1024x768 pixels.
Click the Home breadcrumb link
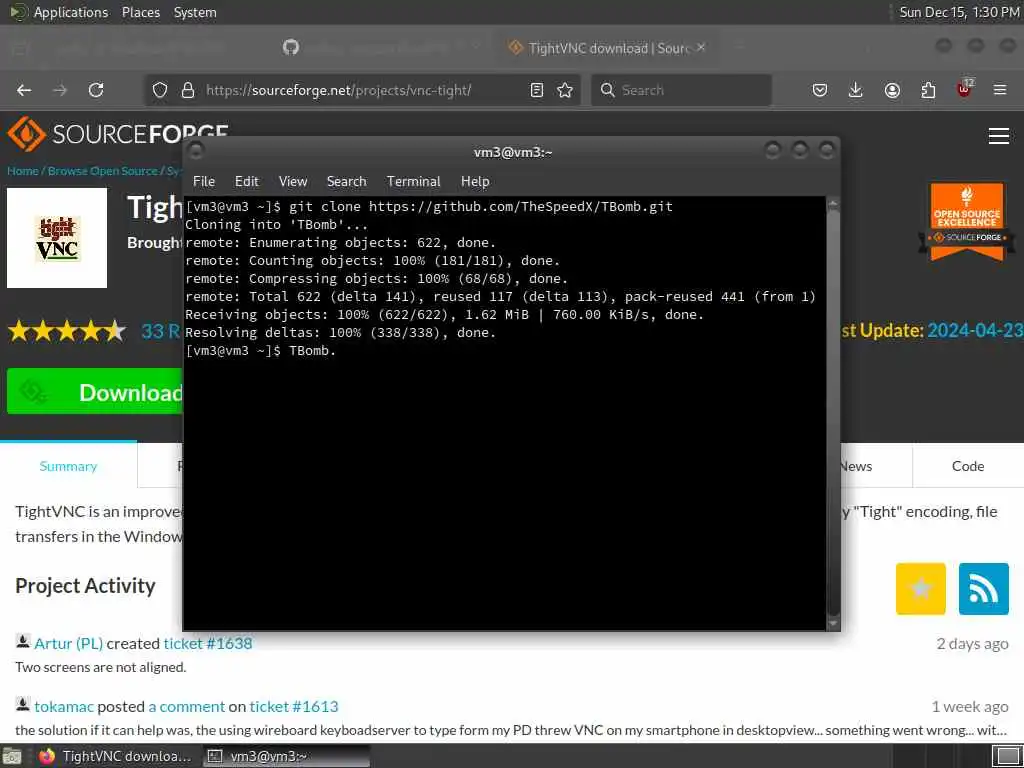(x=23, y=171)
